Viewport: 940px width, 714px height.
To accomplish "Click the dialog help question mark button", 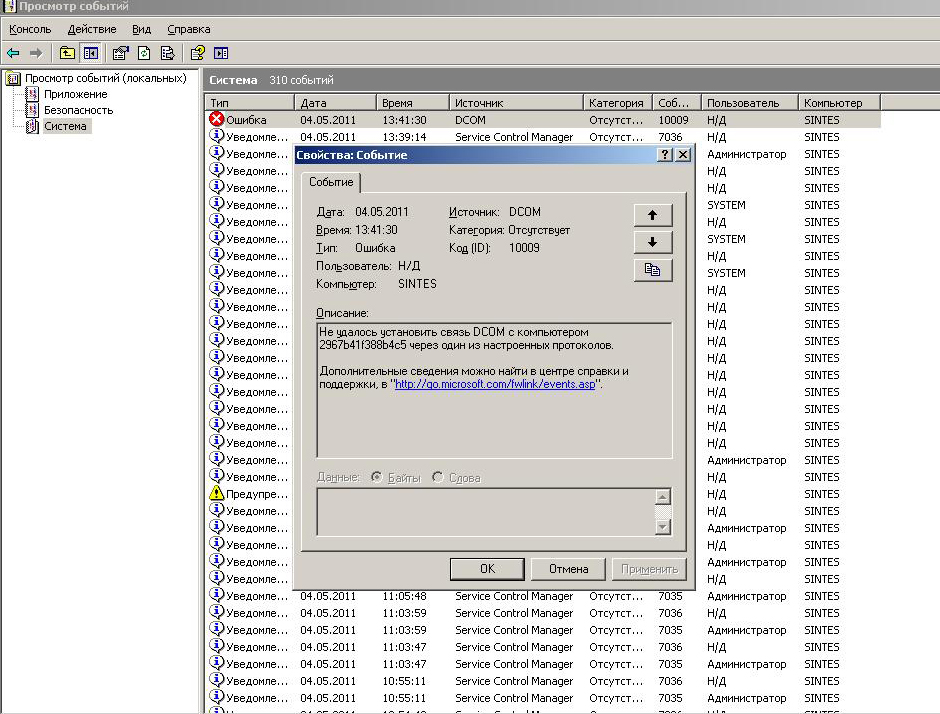I will (664, 155).
